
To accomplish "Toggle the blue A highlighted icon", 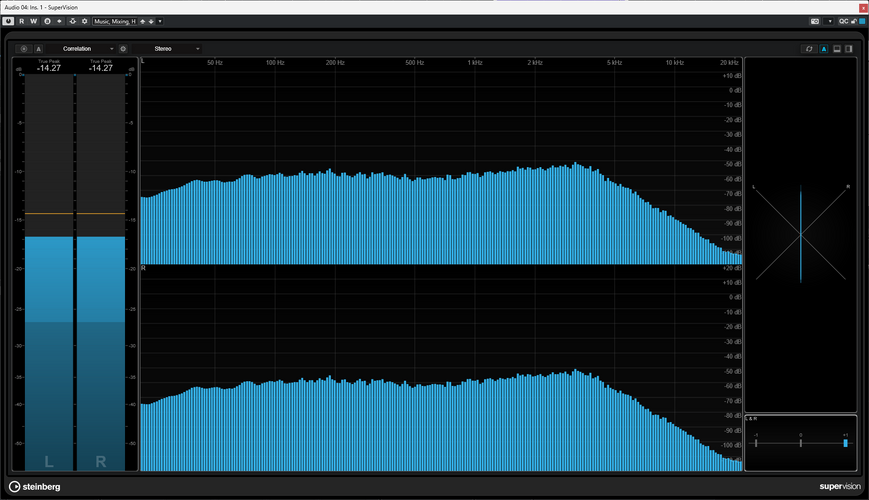I will [x=824, y=49].
